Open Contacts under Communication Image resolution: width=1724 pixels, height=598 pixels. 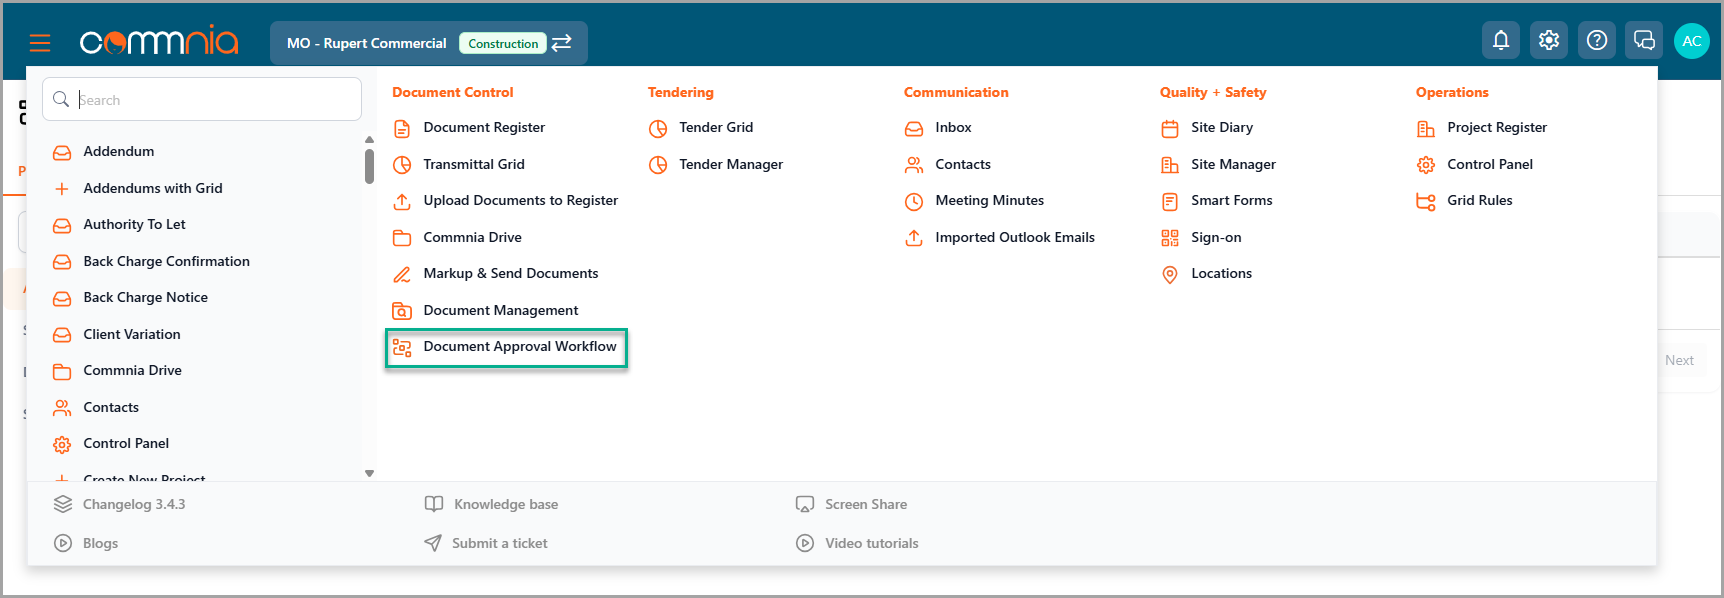tap(963, 164)
